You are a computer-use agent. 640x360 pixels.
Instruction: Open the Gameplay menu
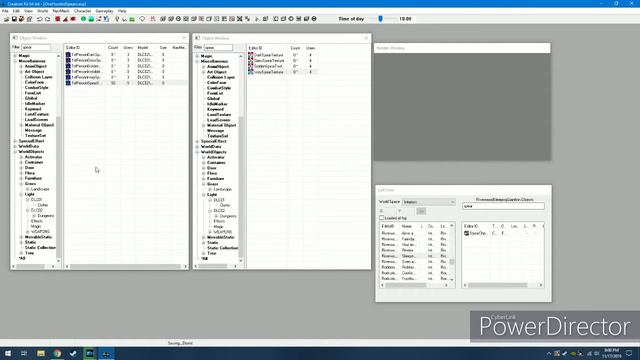pyautogui.click(x=104, y=11)
